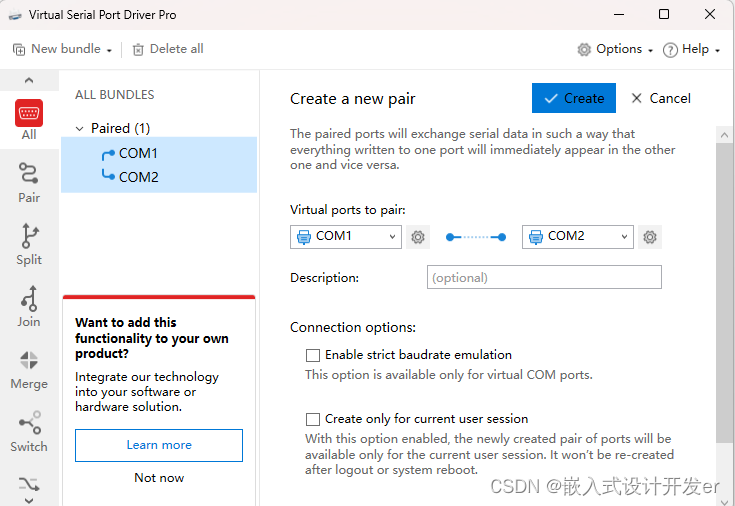
Task: Open the Join mode in sidebar
Action: [x=29, y=306]
